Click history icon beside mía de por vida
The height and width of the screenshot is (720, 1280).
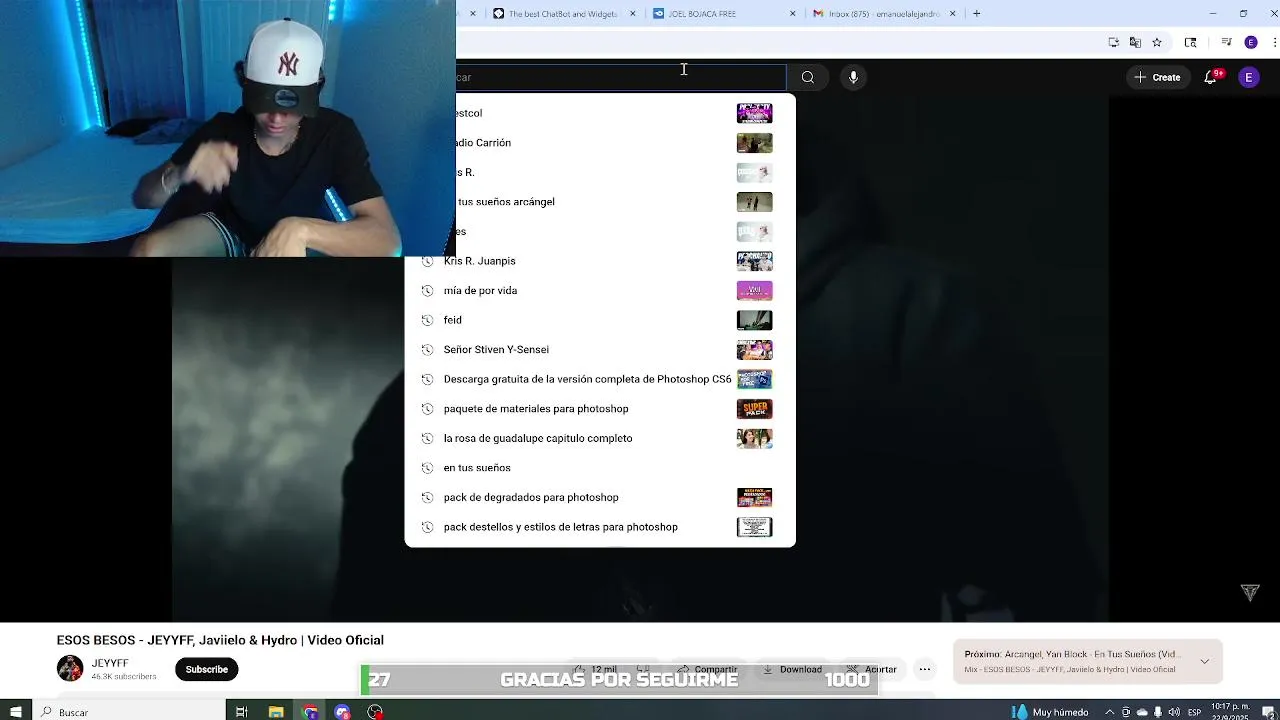pyautogui.click(x=427, y=290)
